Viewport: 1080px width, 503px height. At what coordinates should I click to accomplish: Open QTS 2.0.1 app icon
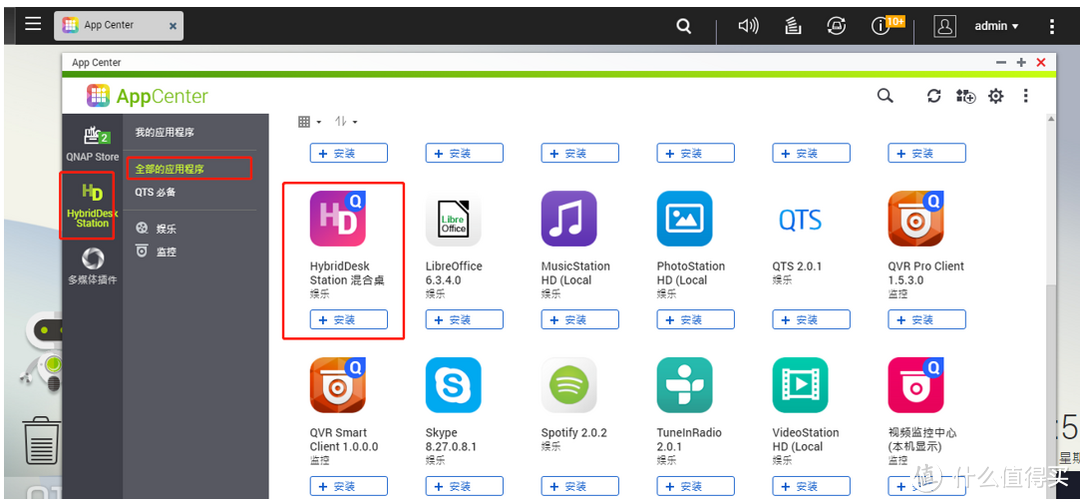coord(800,220)
